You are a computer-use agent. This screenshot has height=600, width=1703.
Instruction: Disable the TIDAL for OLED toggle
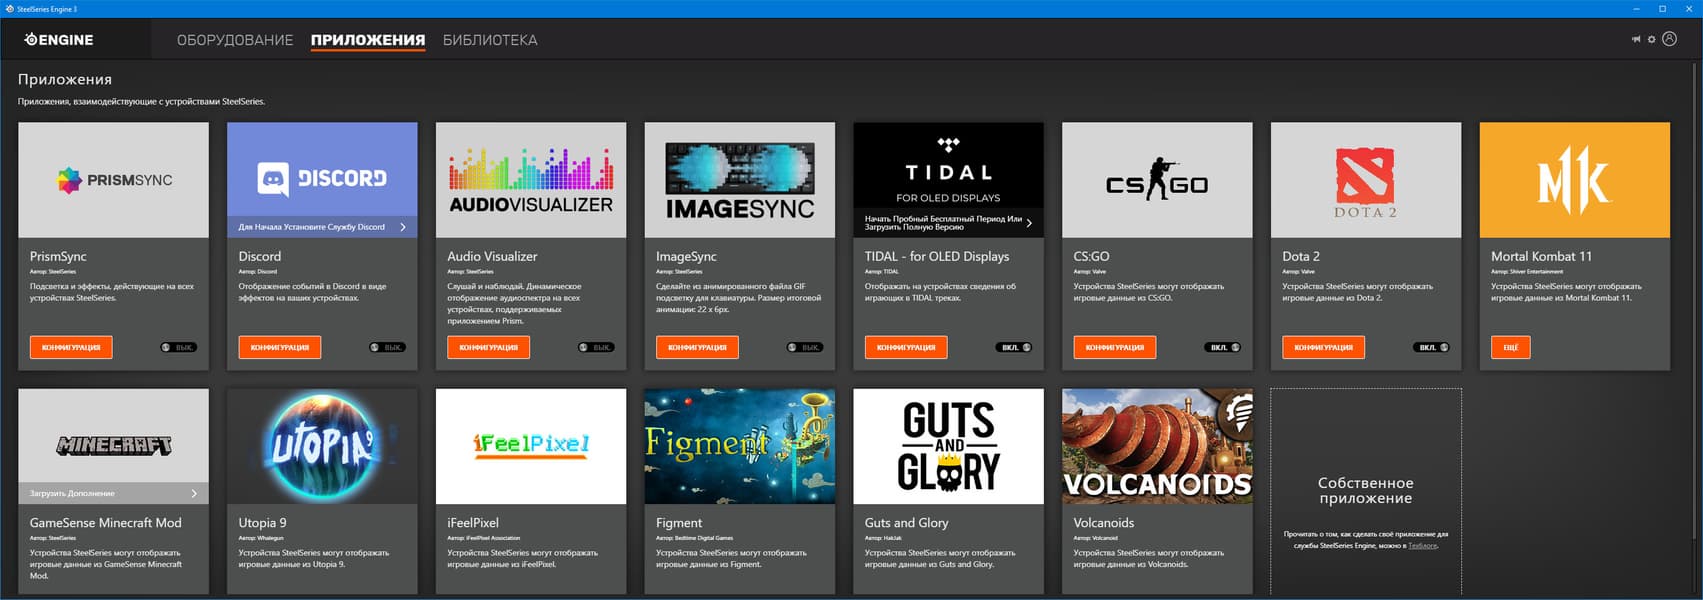[x=1014, y=347]
